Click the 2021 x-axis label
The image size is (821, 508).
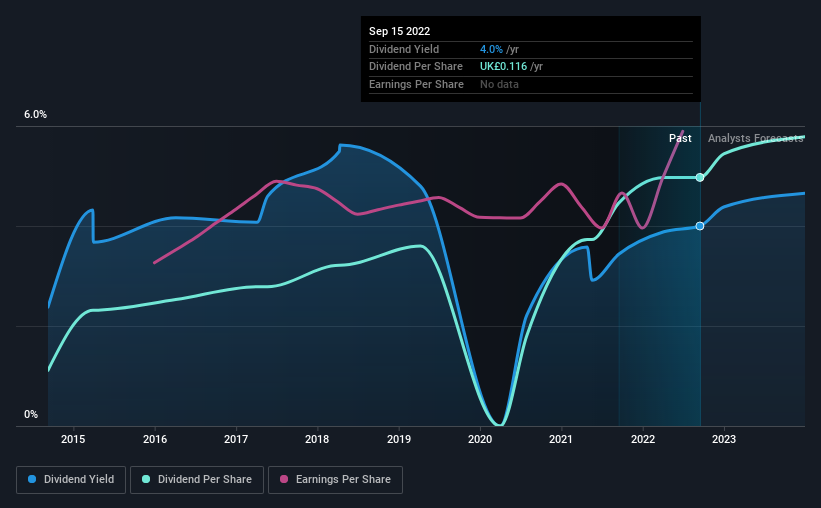tap(561, 439)
